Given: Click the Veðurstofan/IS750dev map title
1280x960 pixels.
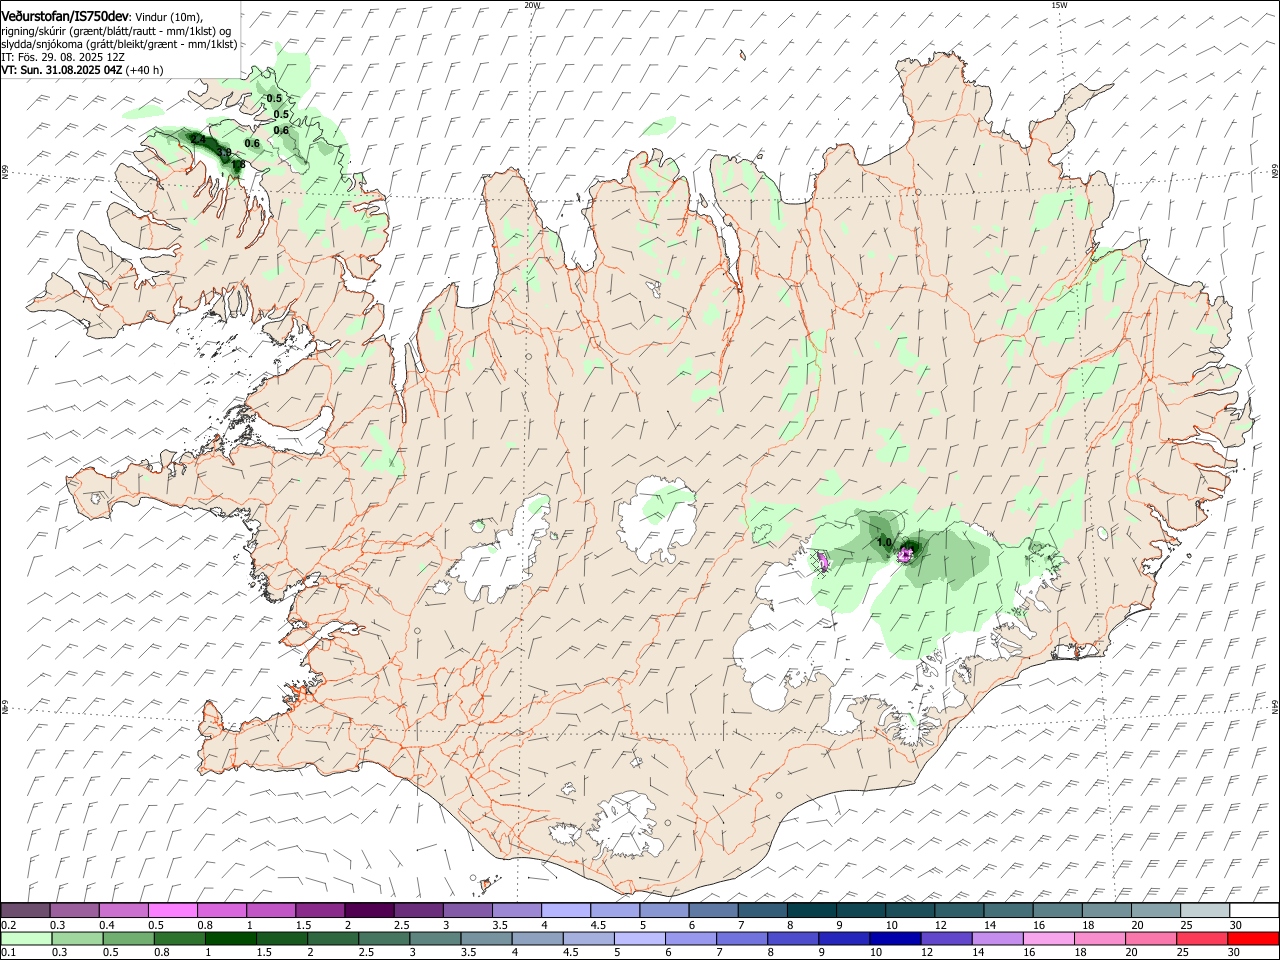Looking at the screenshot, I should click(x=65, y=16).
